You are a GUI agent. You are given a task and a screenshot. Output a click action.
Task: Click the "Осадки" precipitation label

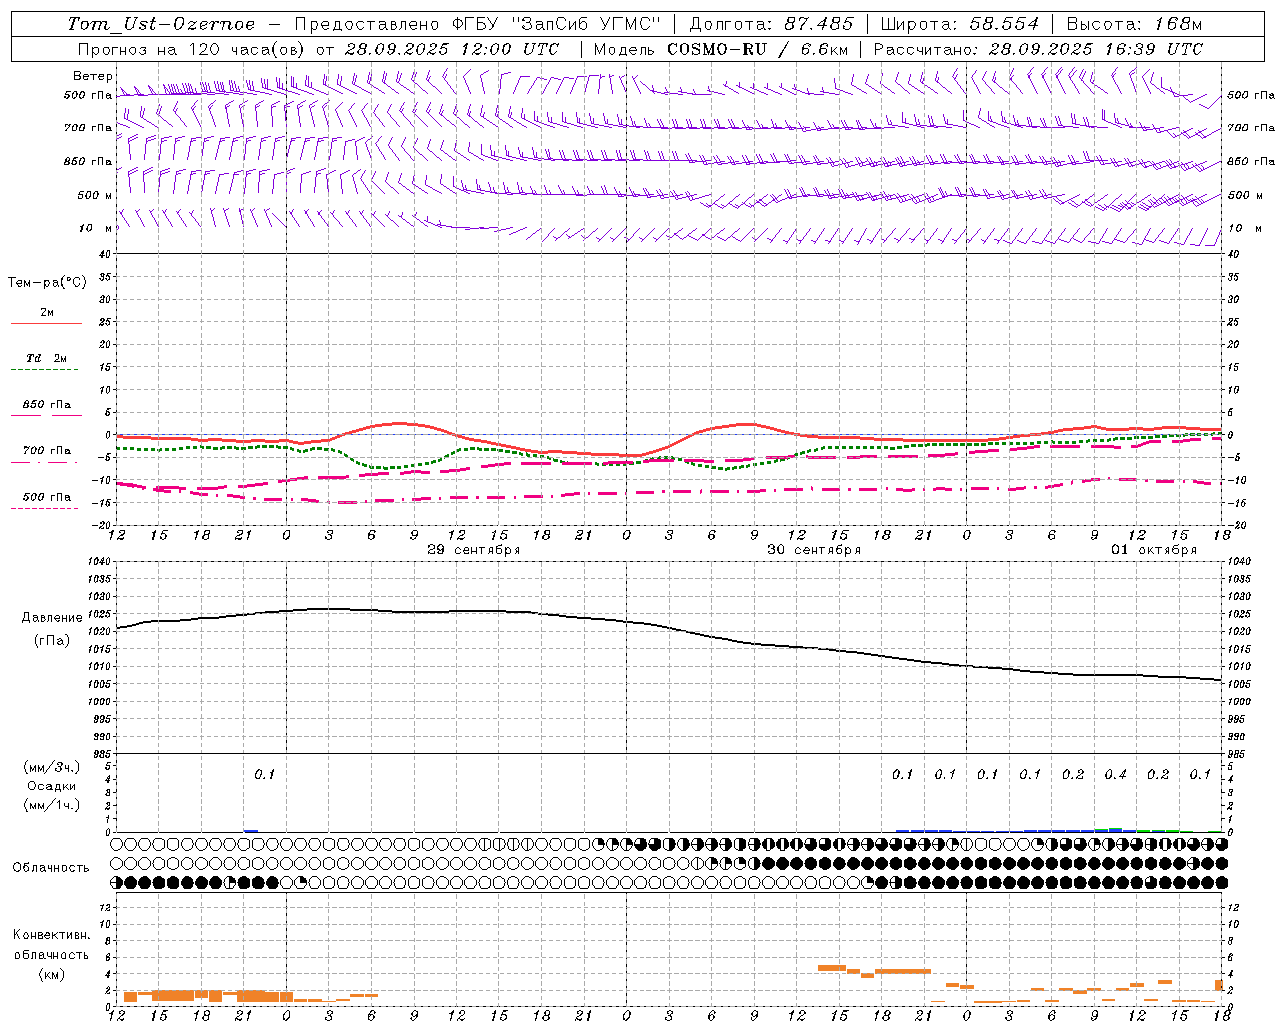(x=52, y=786)
